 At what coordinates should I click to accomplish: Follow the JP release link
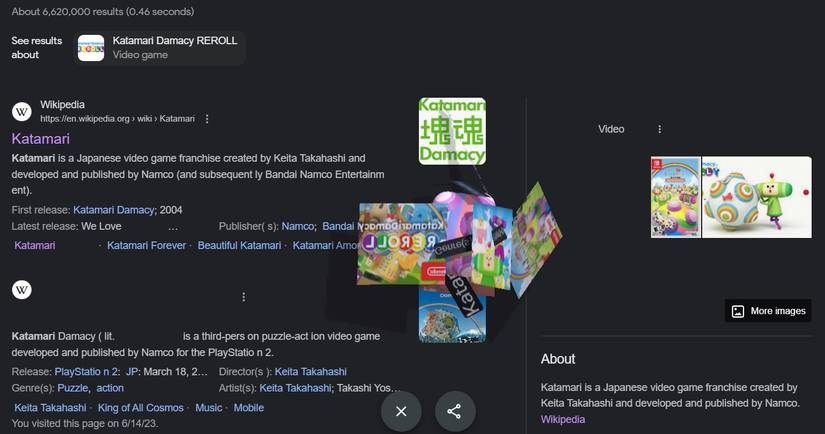(132, 371)
